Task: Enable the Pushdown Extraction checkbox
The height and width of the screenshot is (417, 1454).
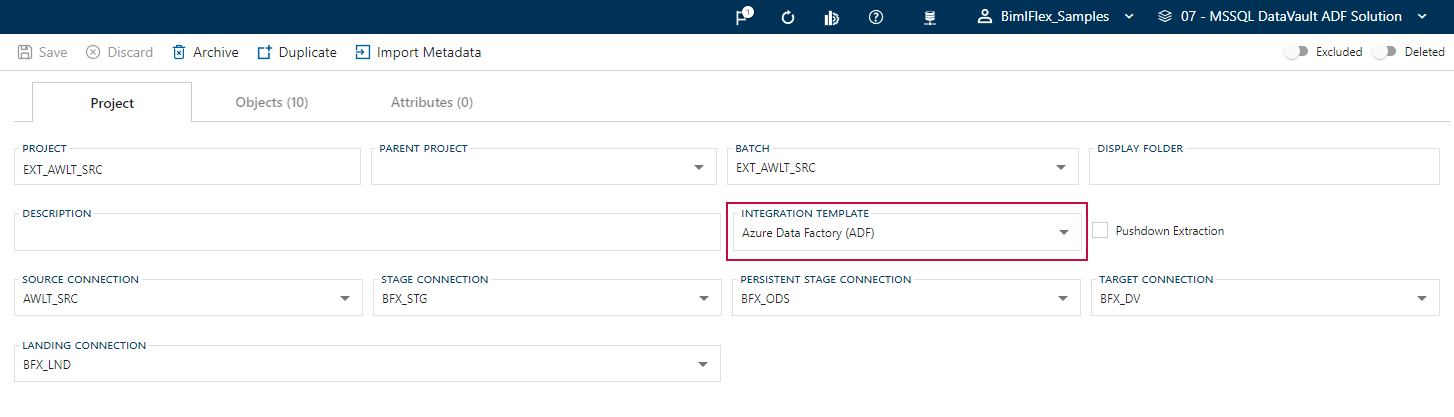Action: [x=1100, y=231]
